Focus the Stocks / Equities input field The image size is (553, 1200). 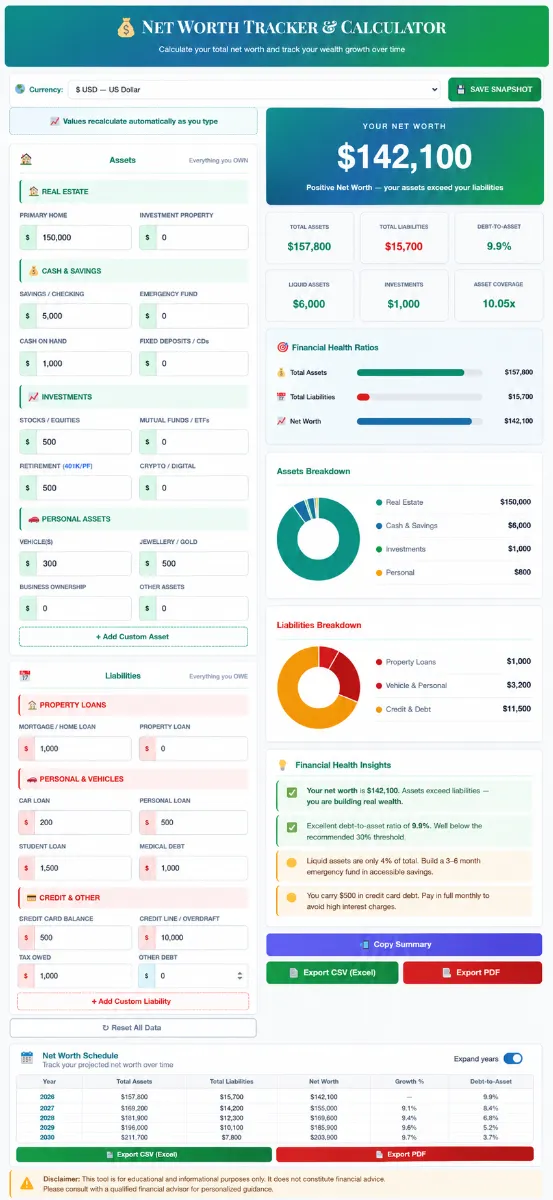click(75, 442)
